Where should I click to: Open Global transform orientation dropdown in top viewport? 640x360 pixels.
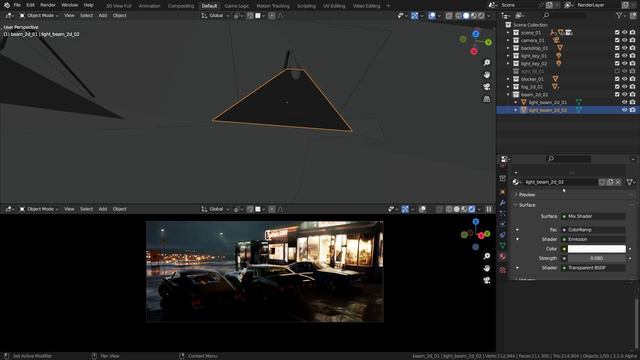(x=215, y=16)
